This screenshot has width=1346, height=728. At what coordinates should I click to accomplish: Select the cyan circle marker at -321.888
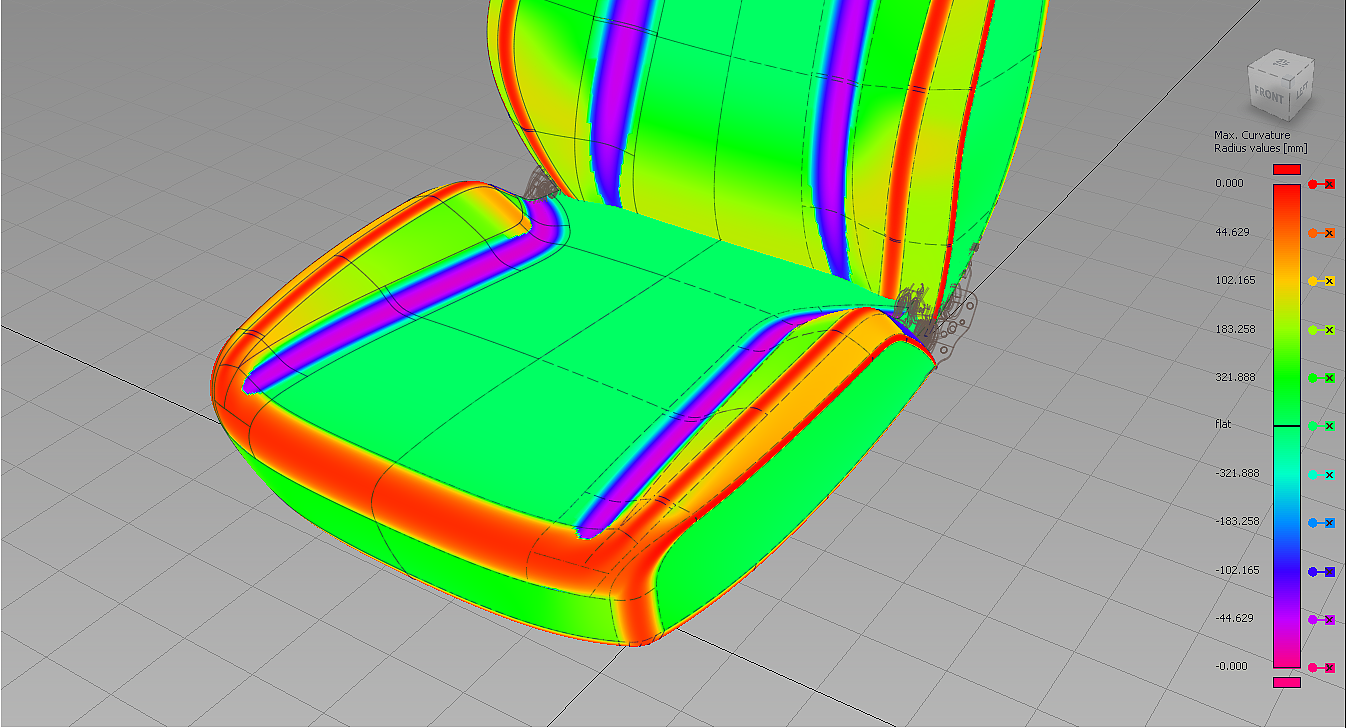coord(1312,474)
